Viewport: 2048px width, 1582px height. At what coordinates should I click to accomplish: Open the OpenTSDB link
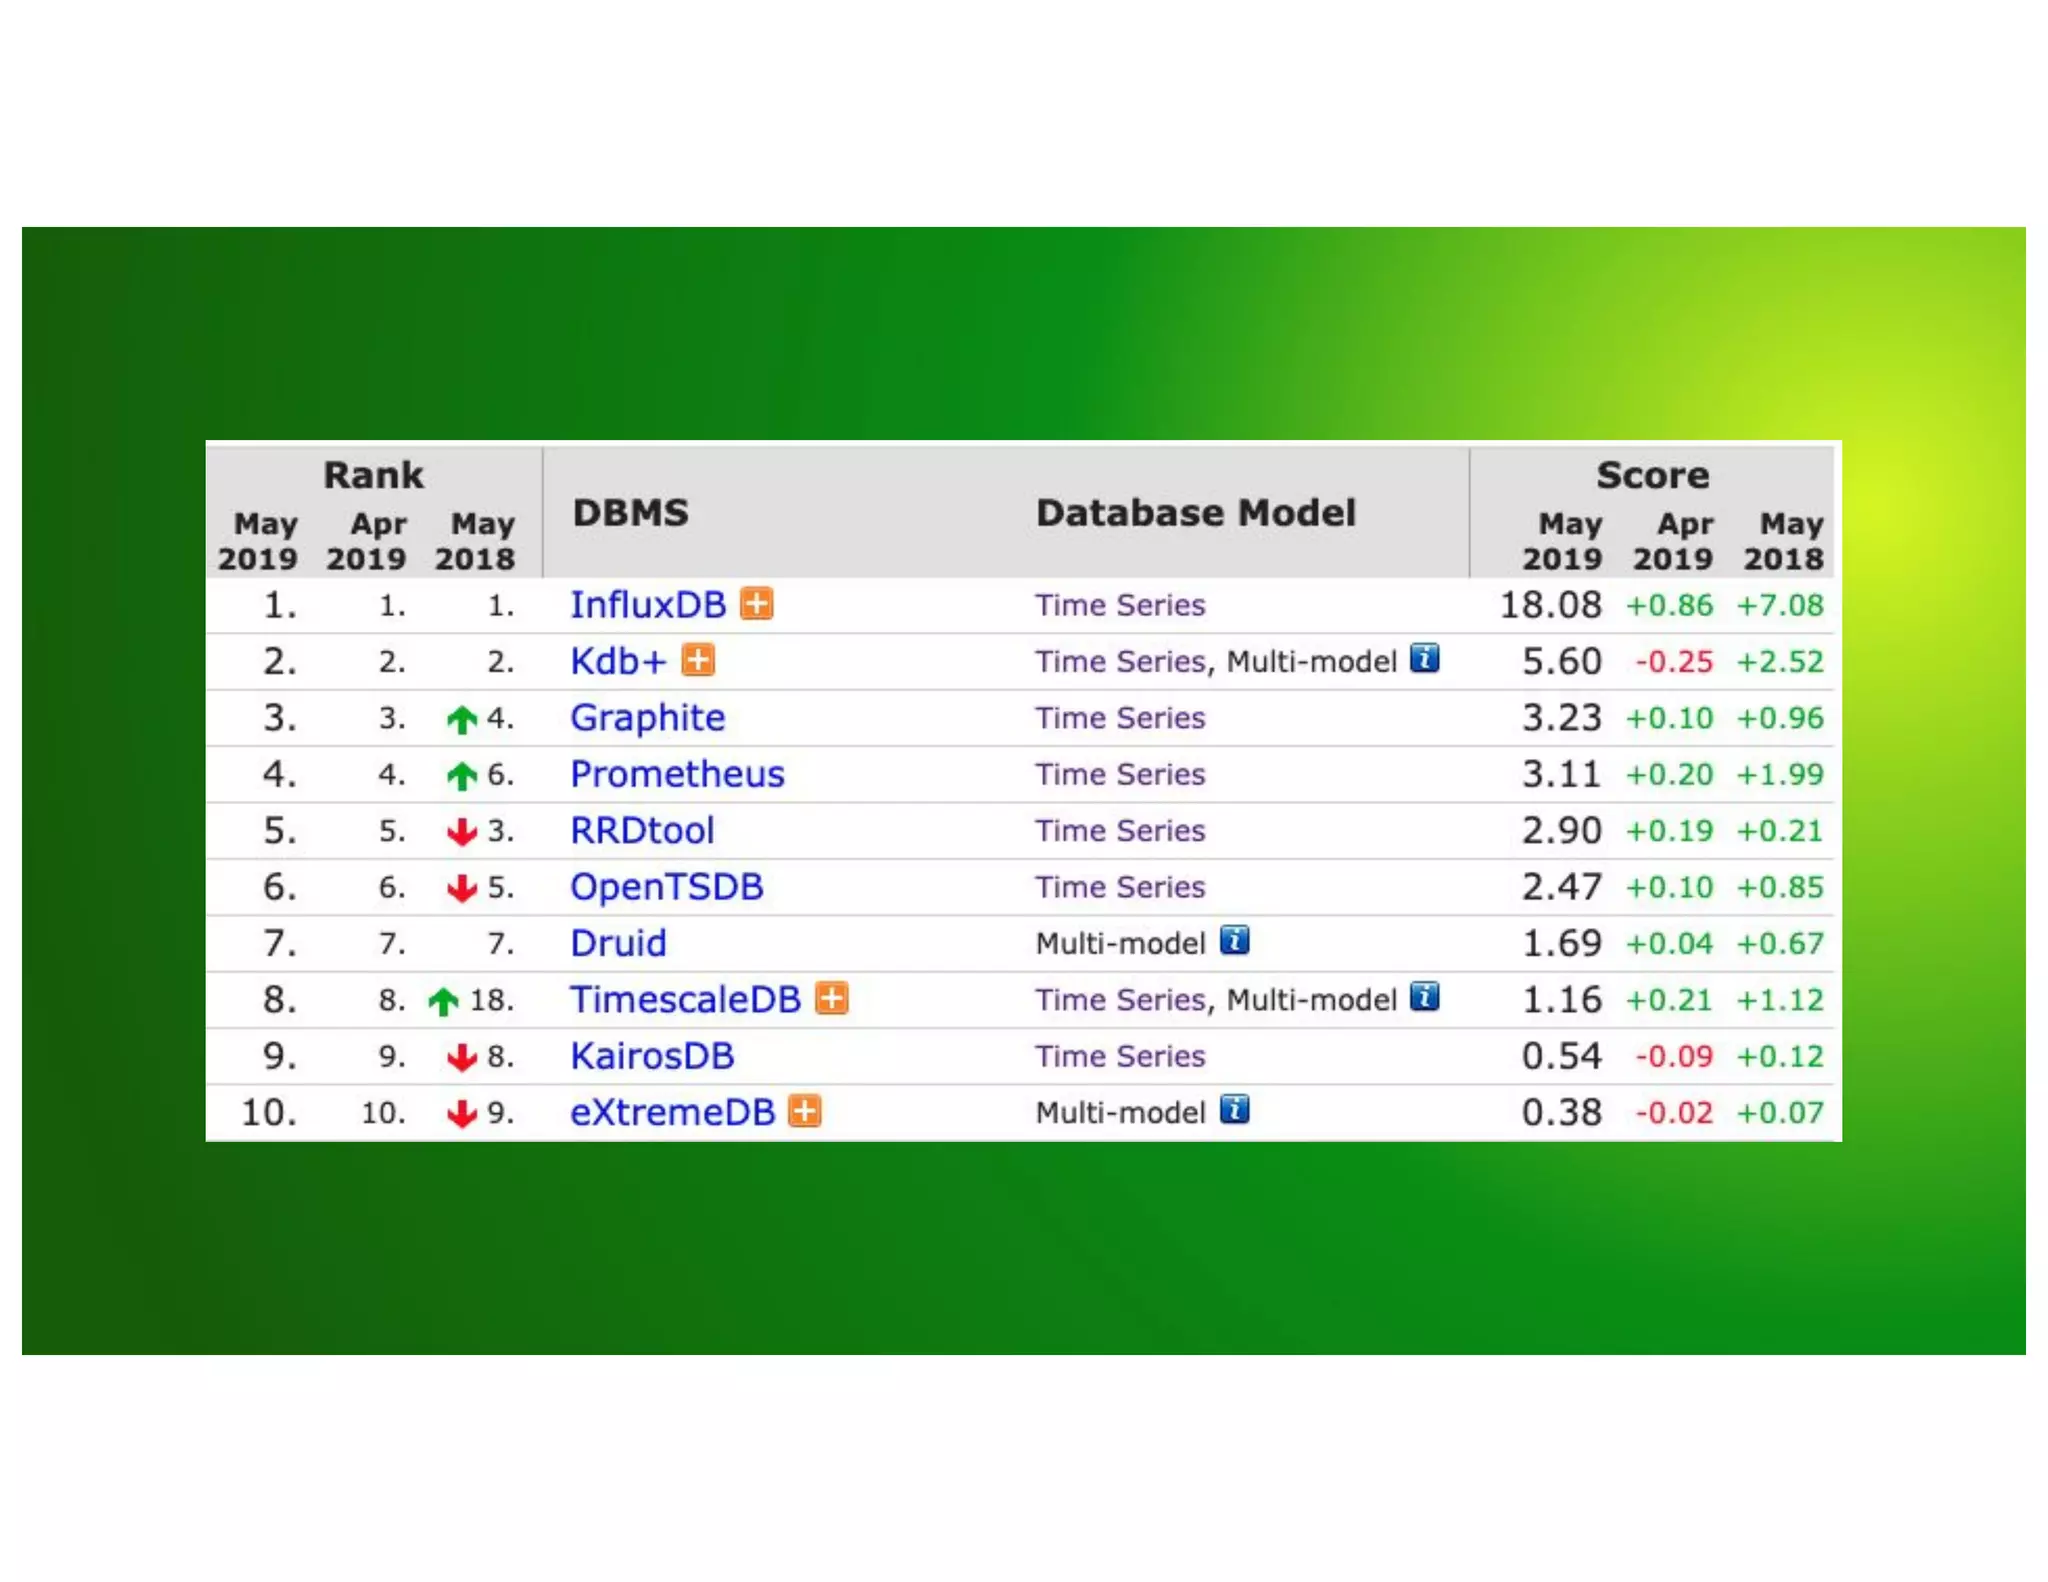(x=666, y=887)
